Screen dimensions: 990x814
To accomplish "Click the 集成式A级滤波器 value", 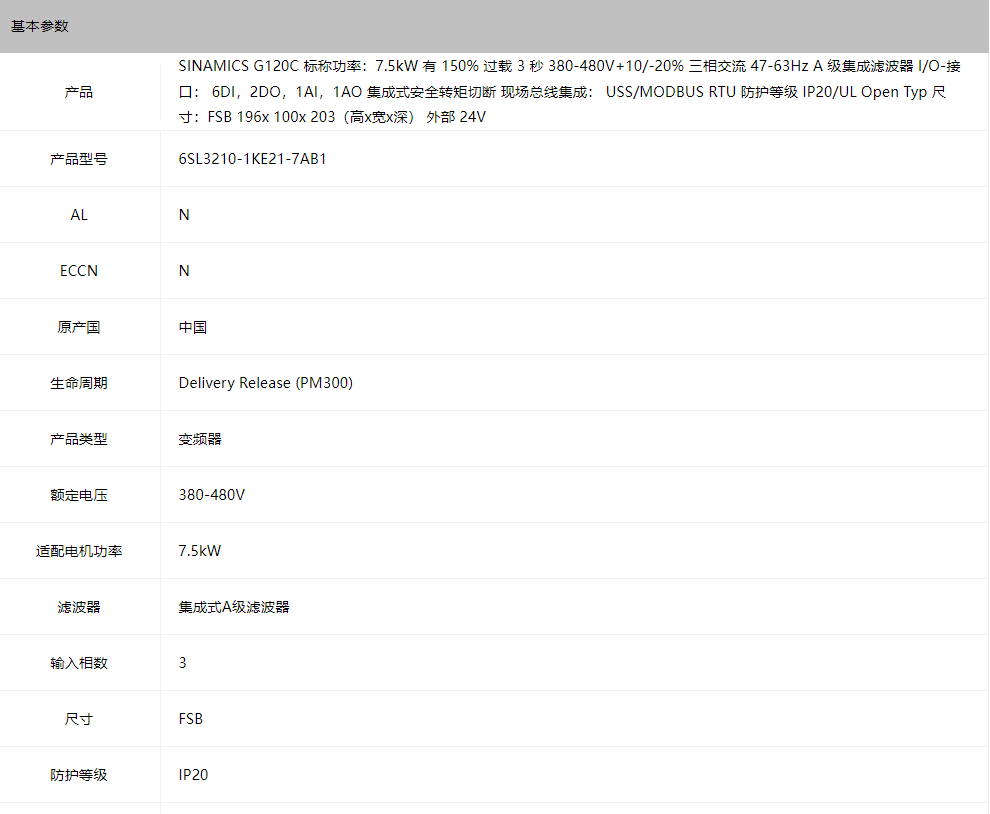I will click(234, 607).
